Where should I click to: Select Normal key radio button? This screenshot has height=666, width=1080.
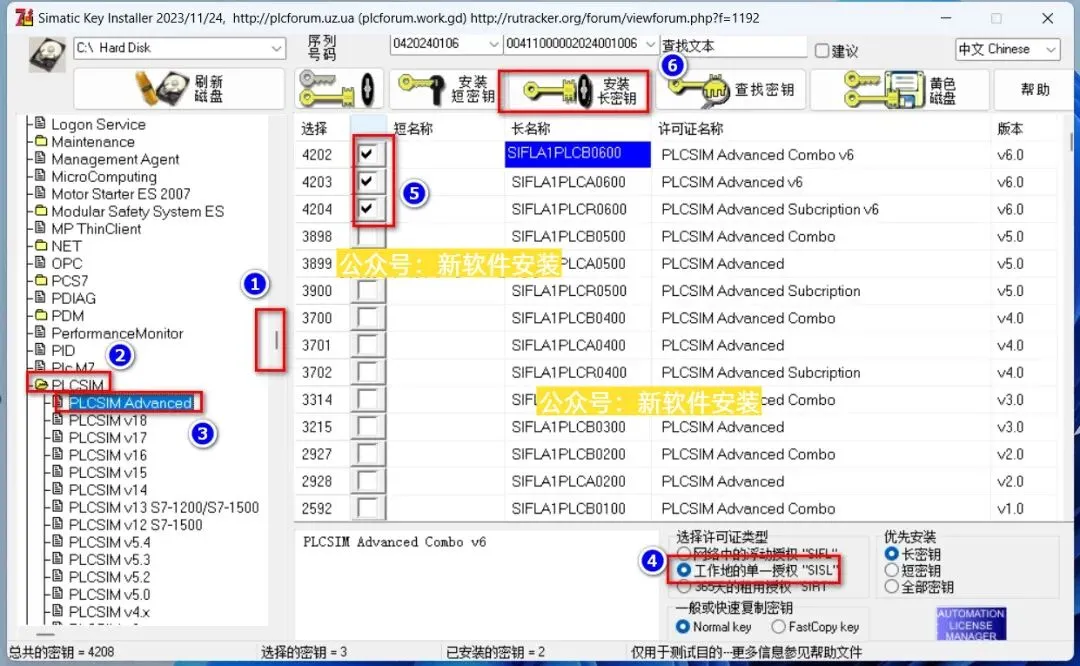pyautogui.click(x=683, y=627)
